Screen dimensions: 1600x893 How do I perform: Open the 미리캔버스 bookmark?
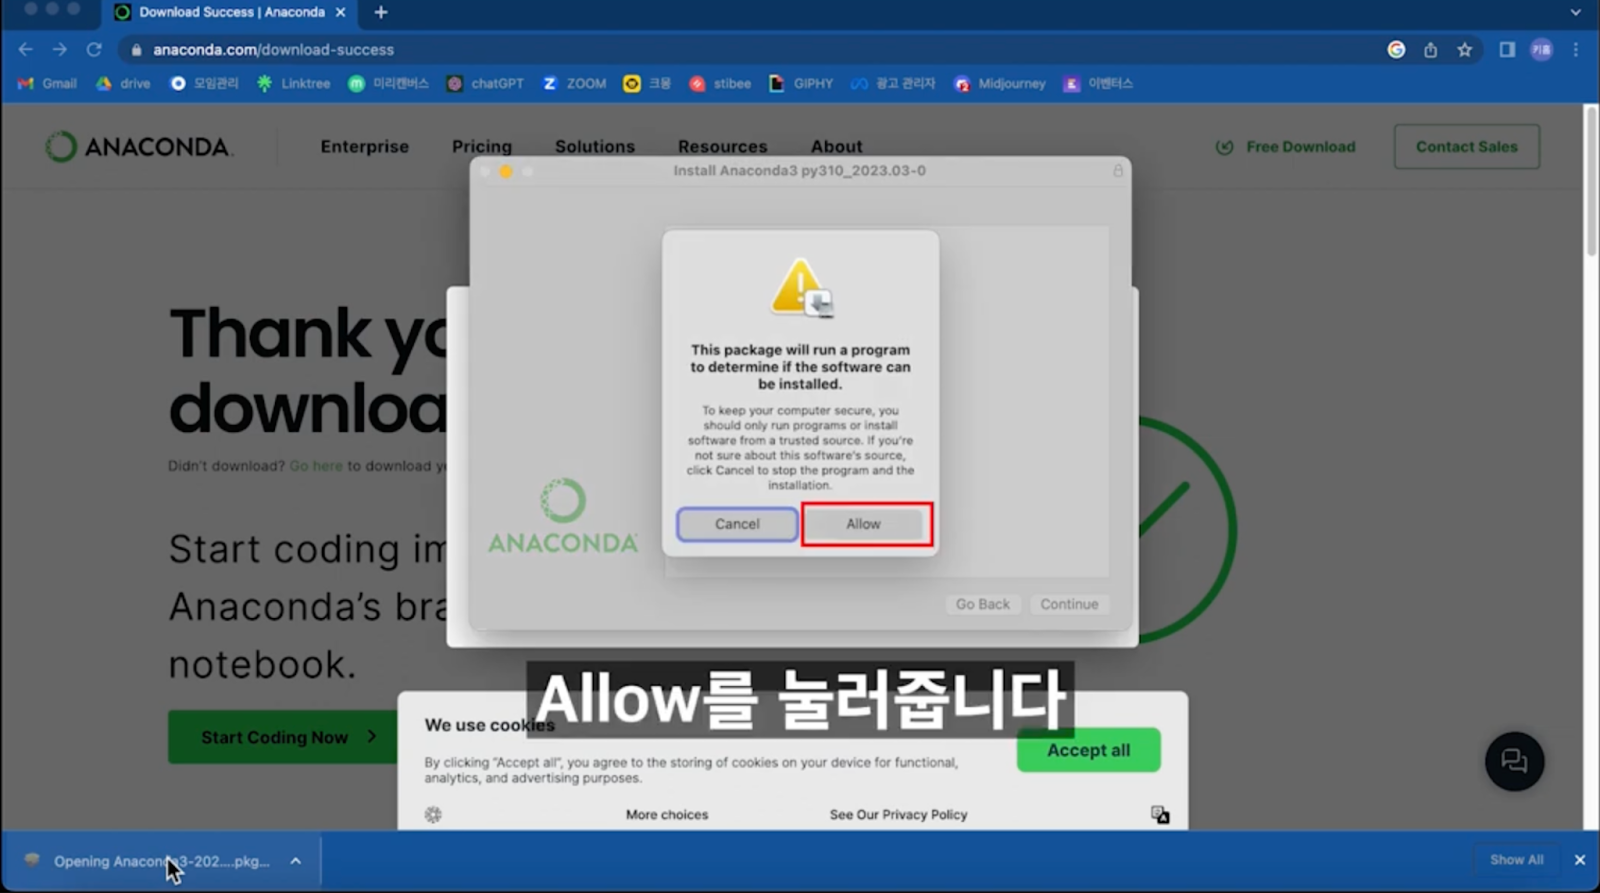[388, 84]
